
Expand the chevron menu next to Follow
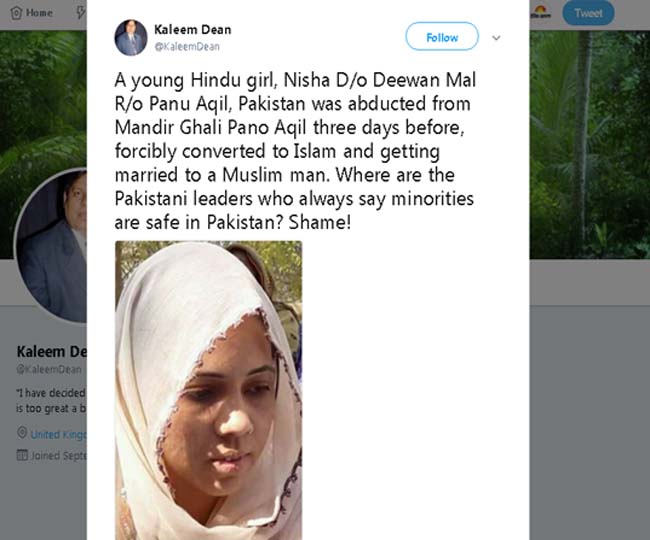click(x=496, y=38)
